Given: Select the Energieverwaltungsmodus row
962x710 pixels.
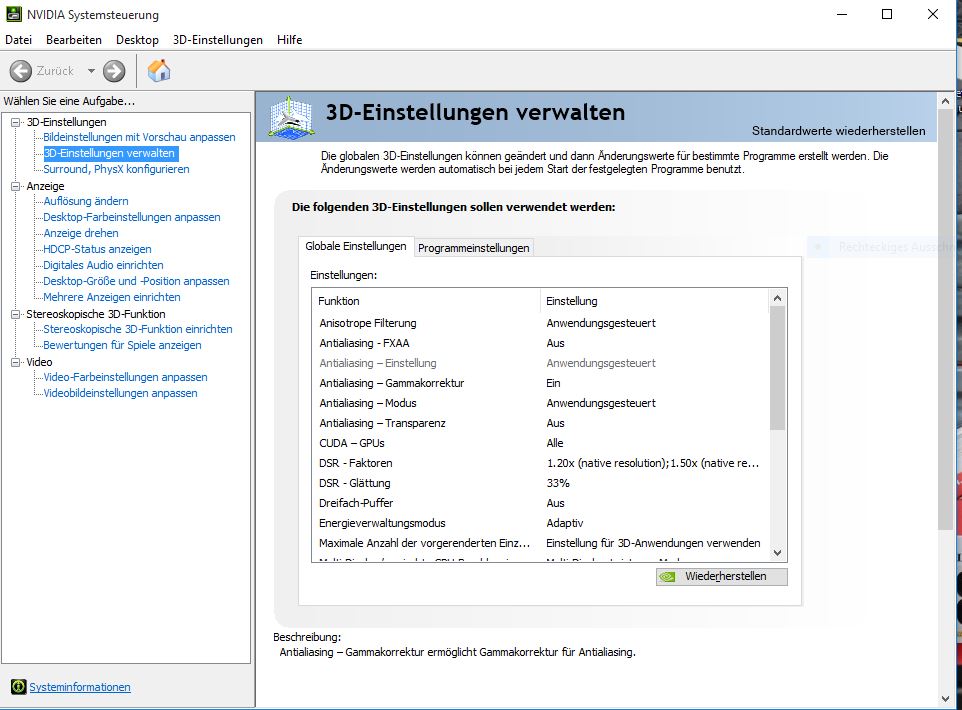Looking at the screenshot, I should pyautogui.click(x=540, y=523).
